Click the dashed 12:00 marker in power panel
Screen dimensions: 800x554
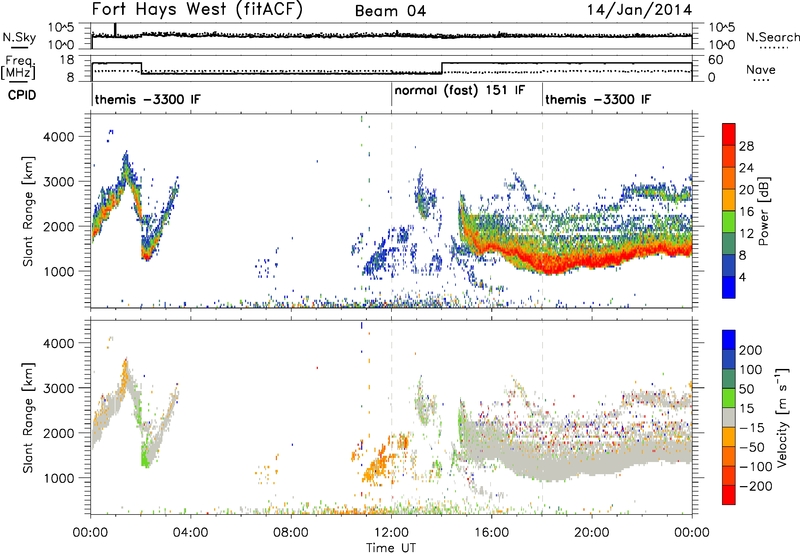click(x=392, y=211)
